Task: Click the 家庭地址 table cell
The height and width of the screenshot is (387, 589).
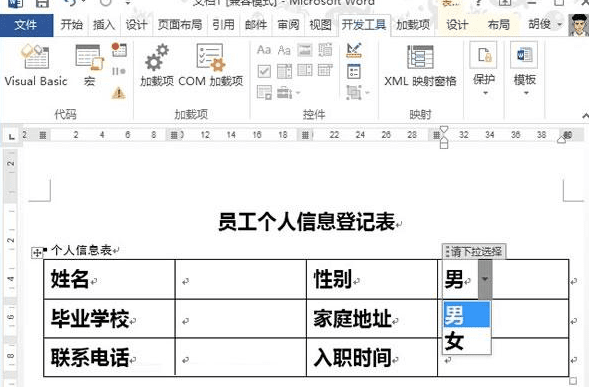Action: click(x=372, y=319)
